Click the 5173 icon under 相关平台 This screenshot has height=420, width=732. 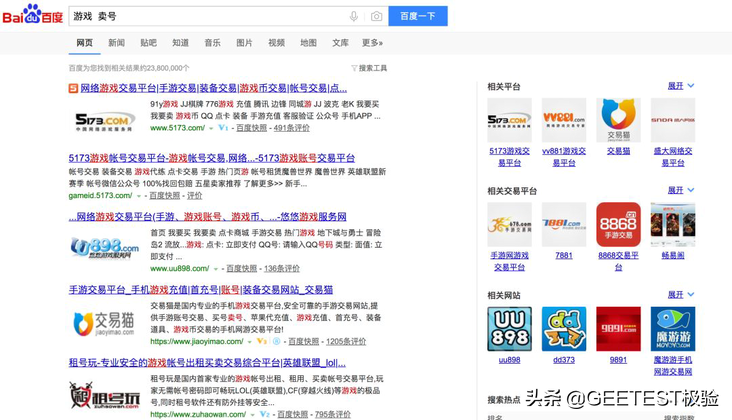509,120
